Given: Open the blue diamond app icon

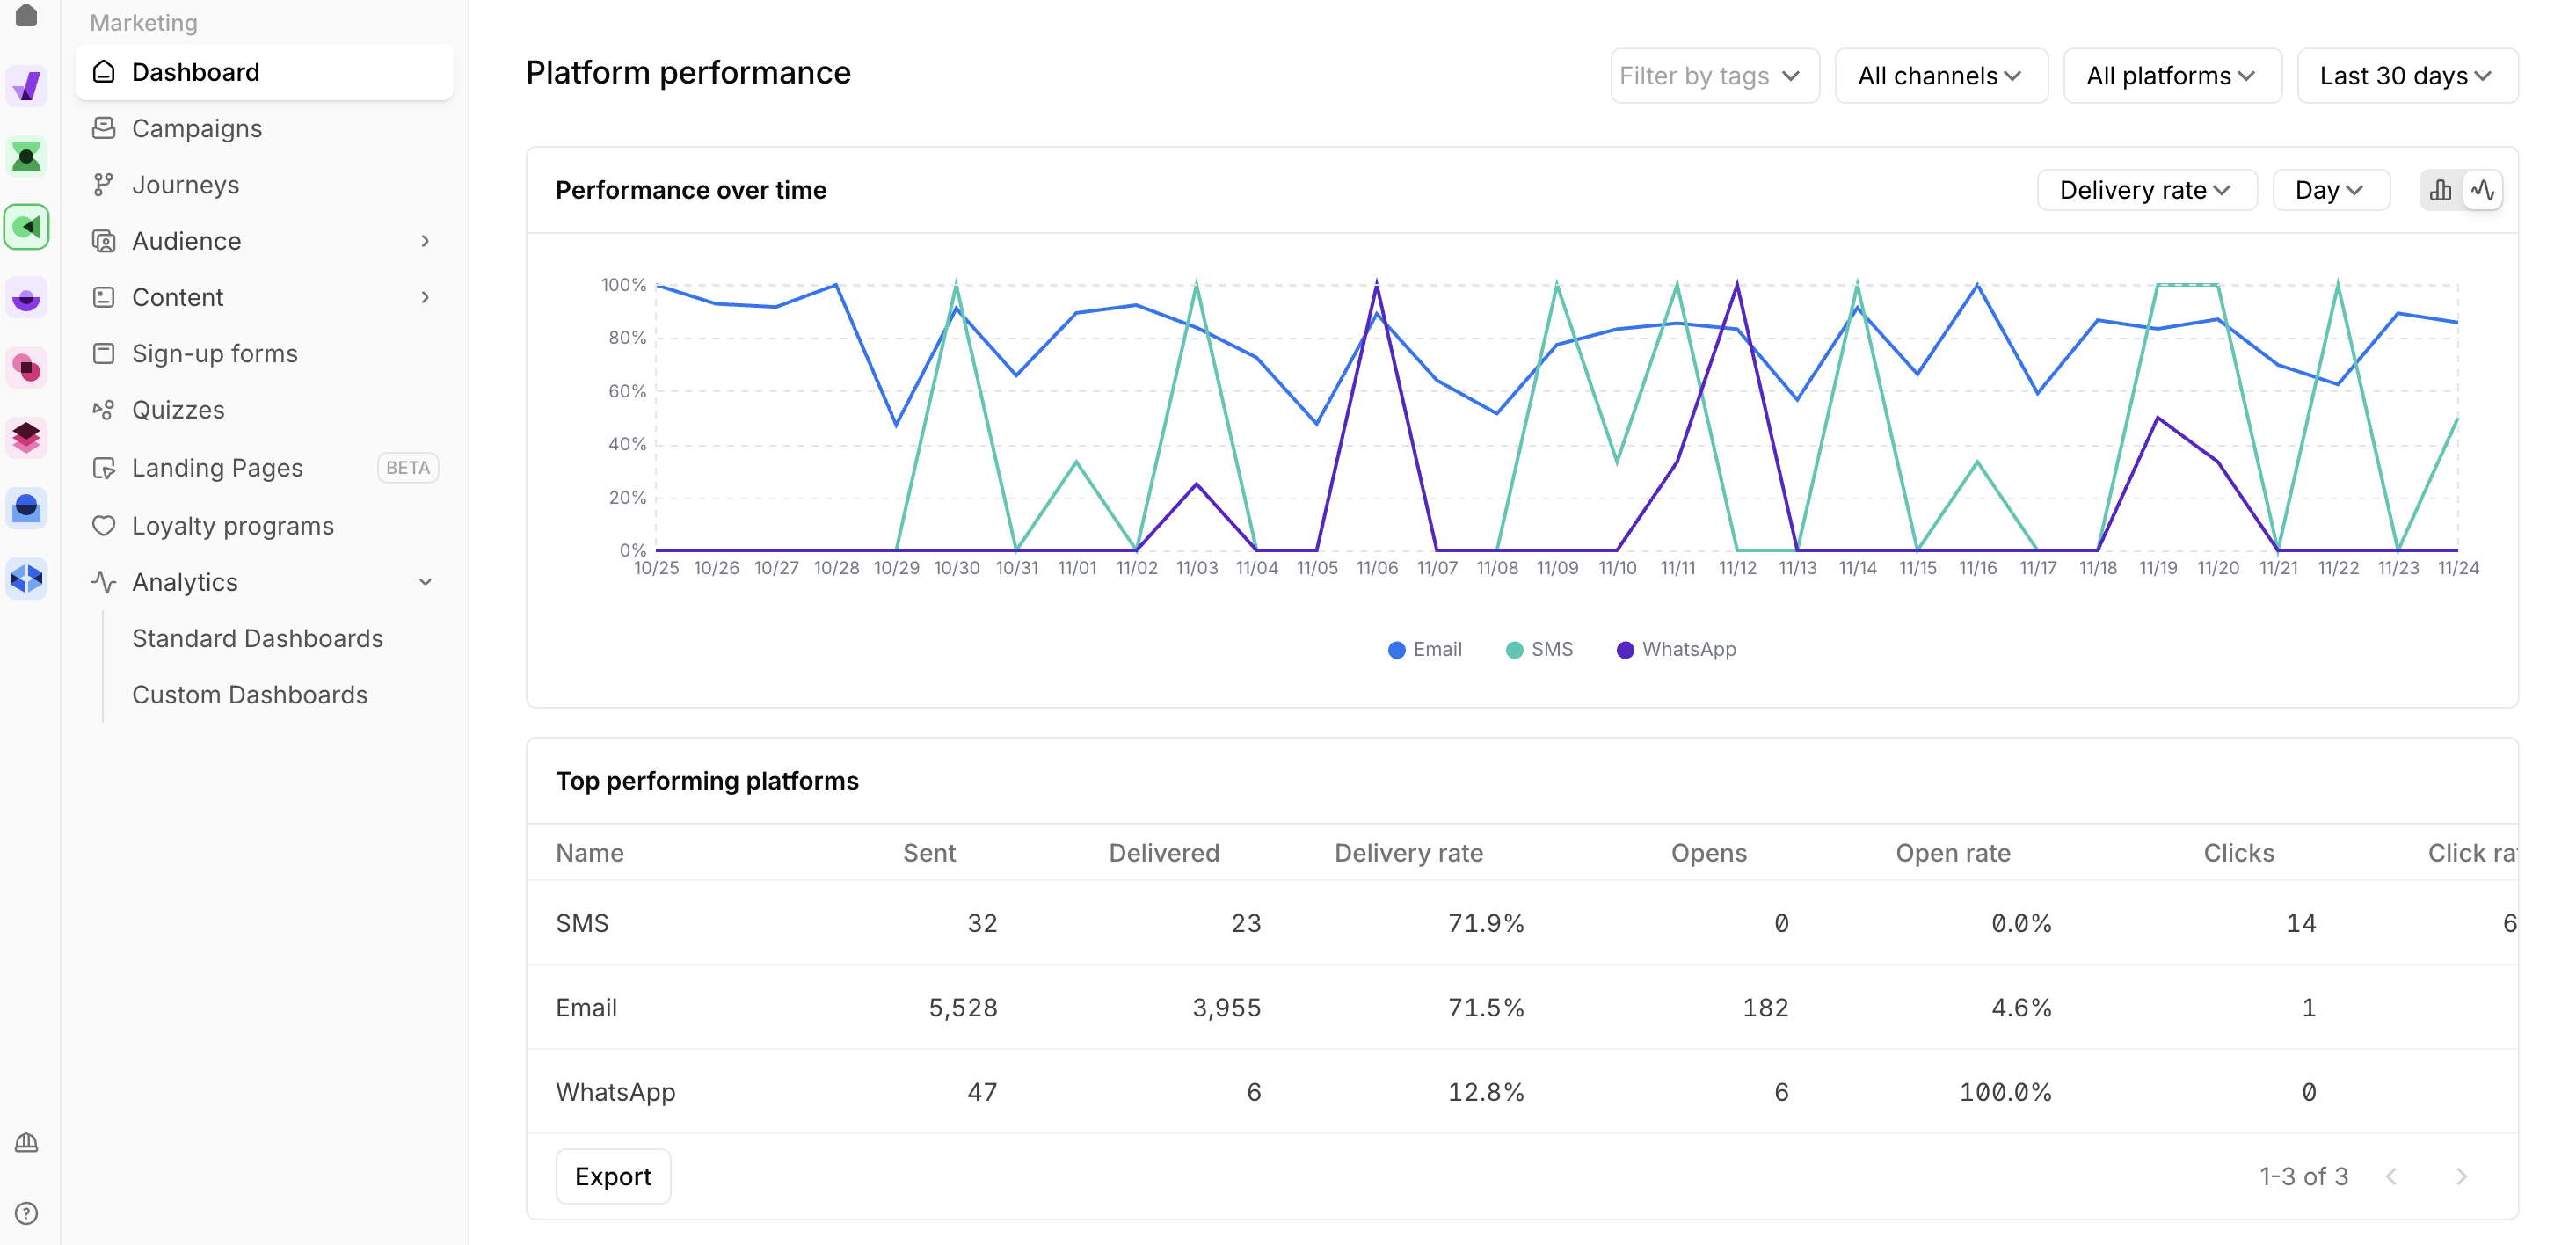Looking at the screenshot, I should [27, 578].
